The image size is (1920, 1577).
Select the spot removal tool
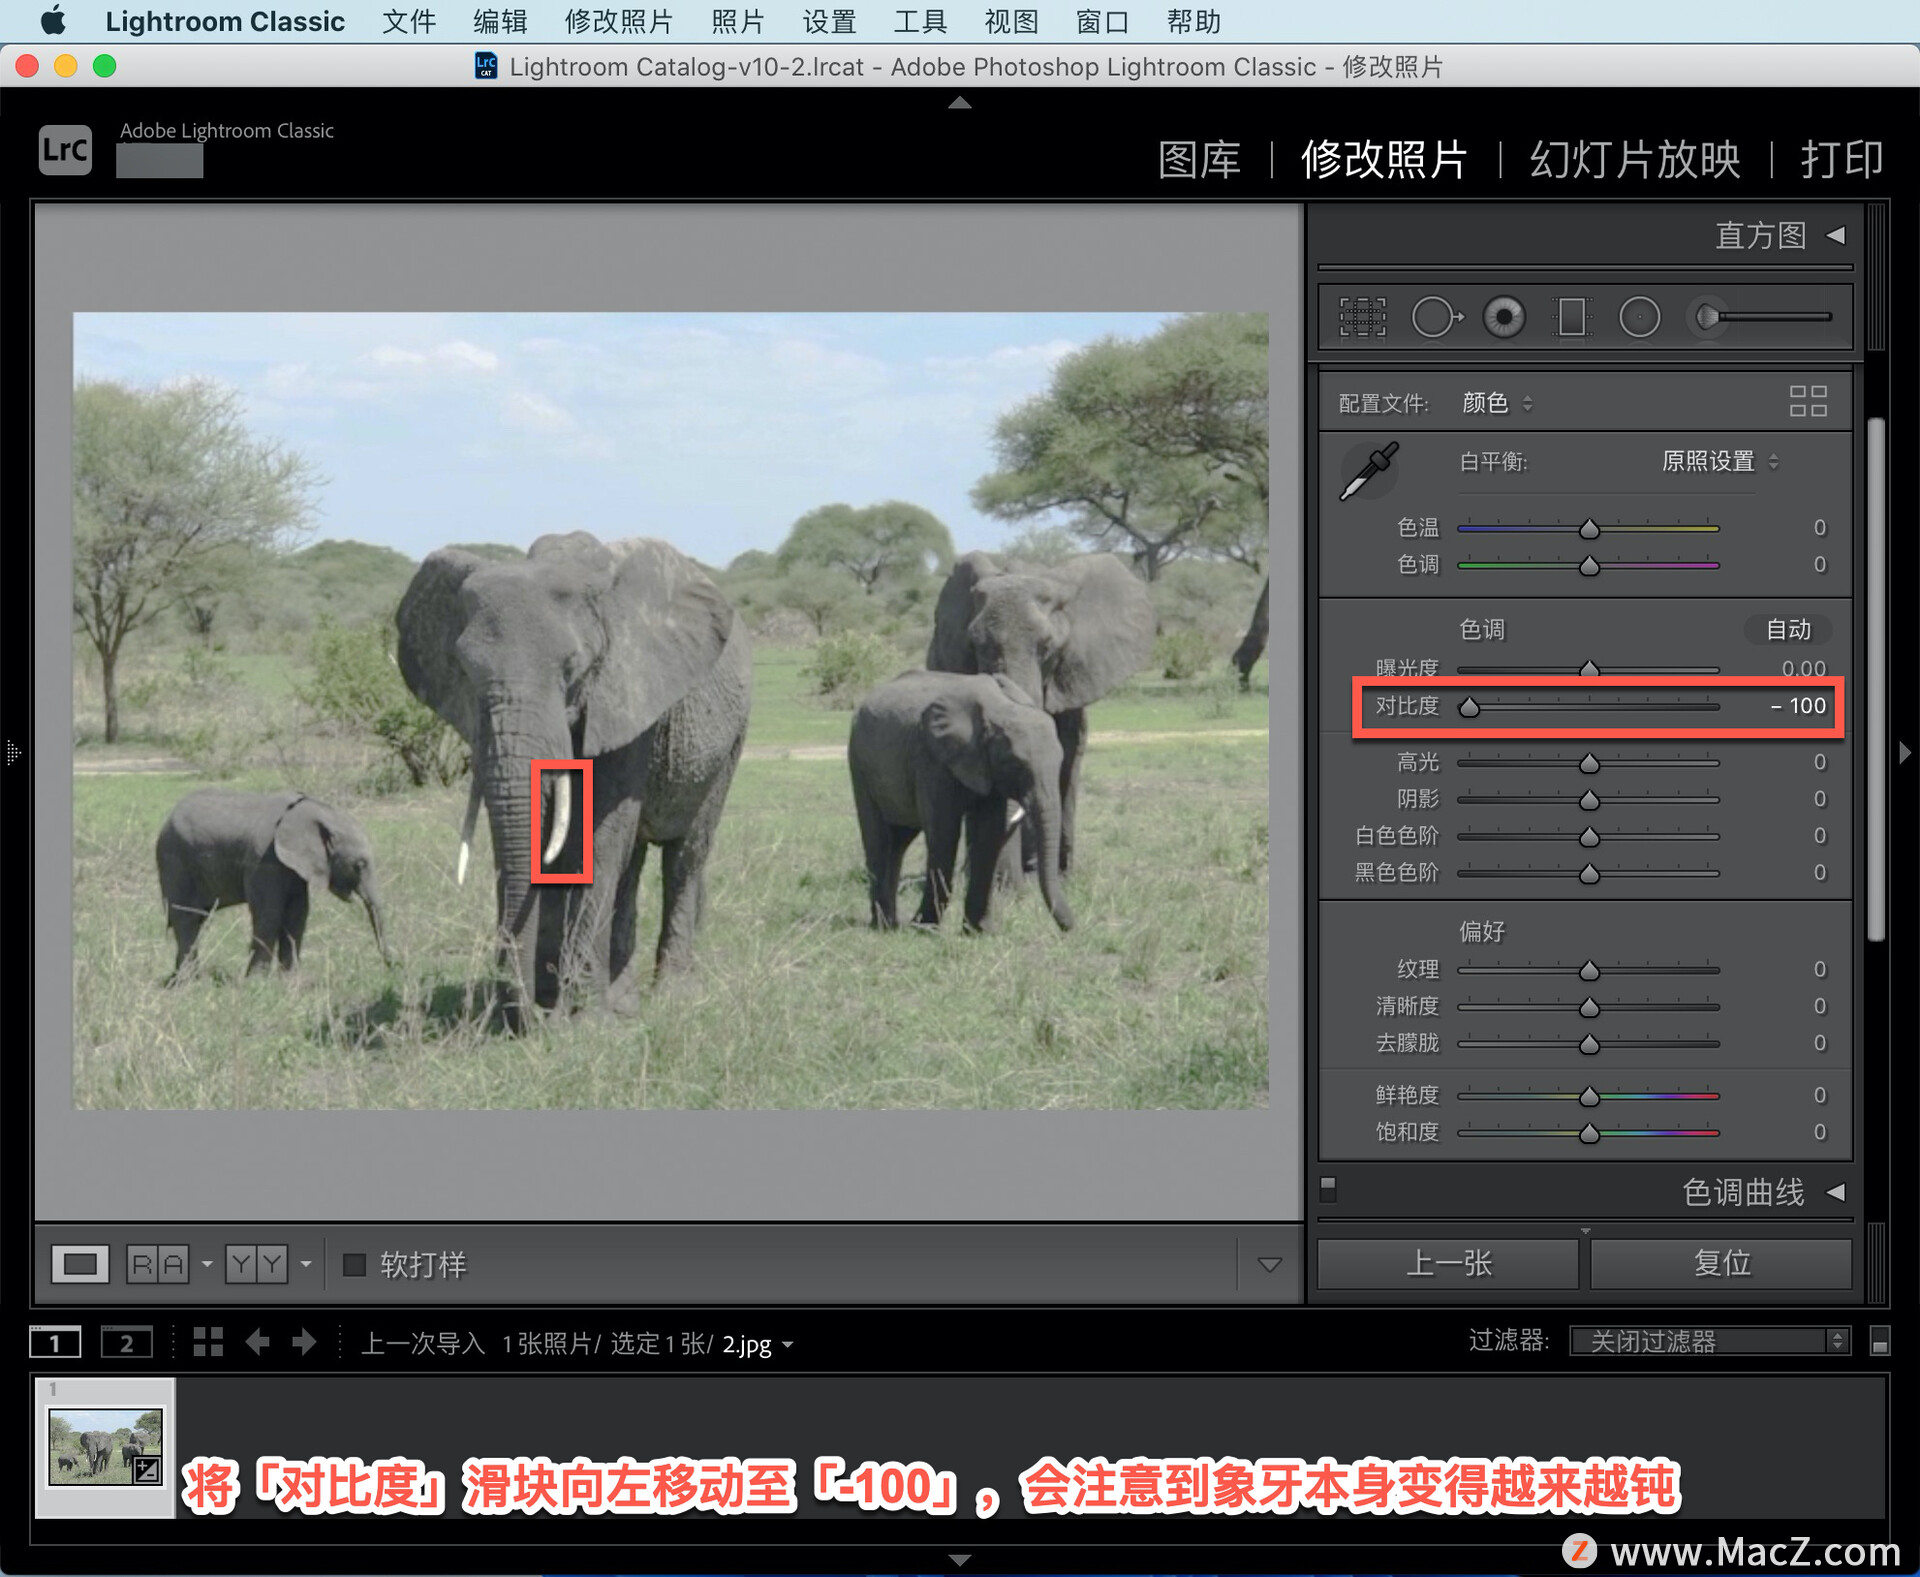[x=1435, y=318]
